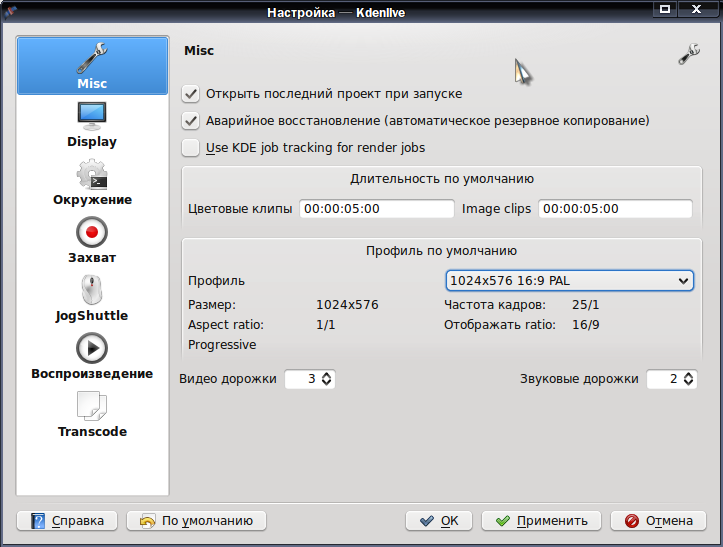Click the 'Progressive' text

point(222,345)
